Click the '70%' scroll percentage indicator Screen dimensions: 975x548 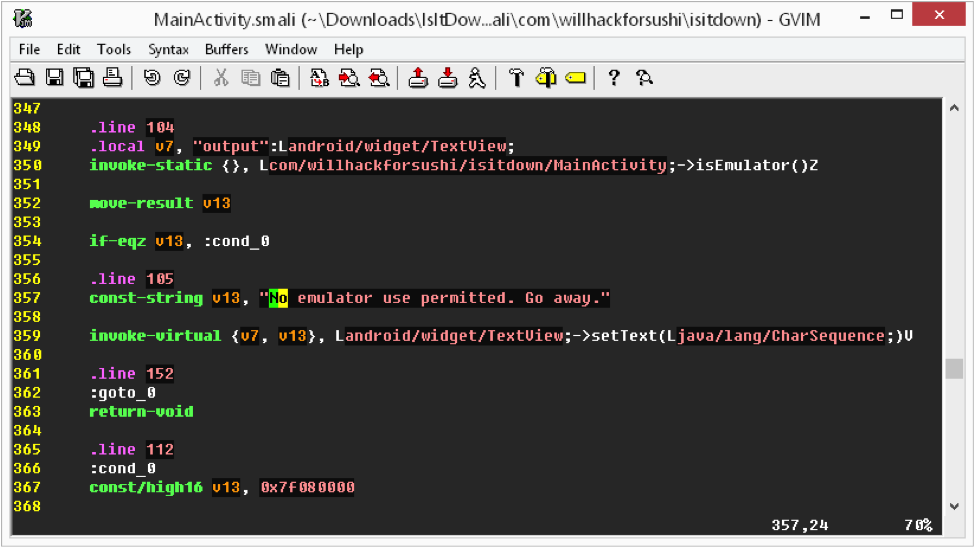click(x=918, y=526)
